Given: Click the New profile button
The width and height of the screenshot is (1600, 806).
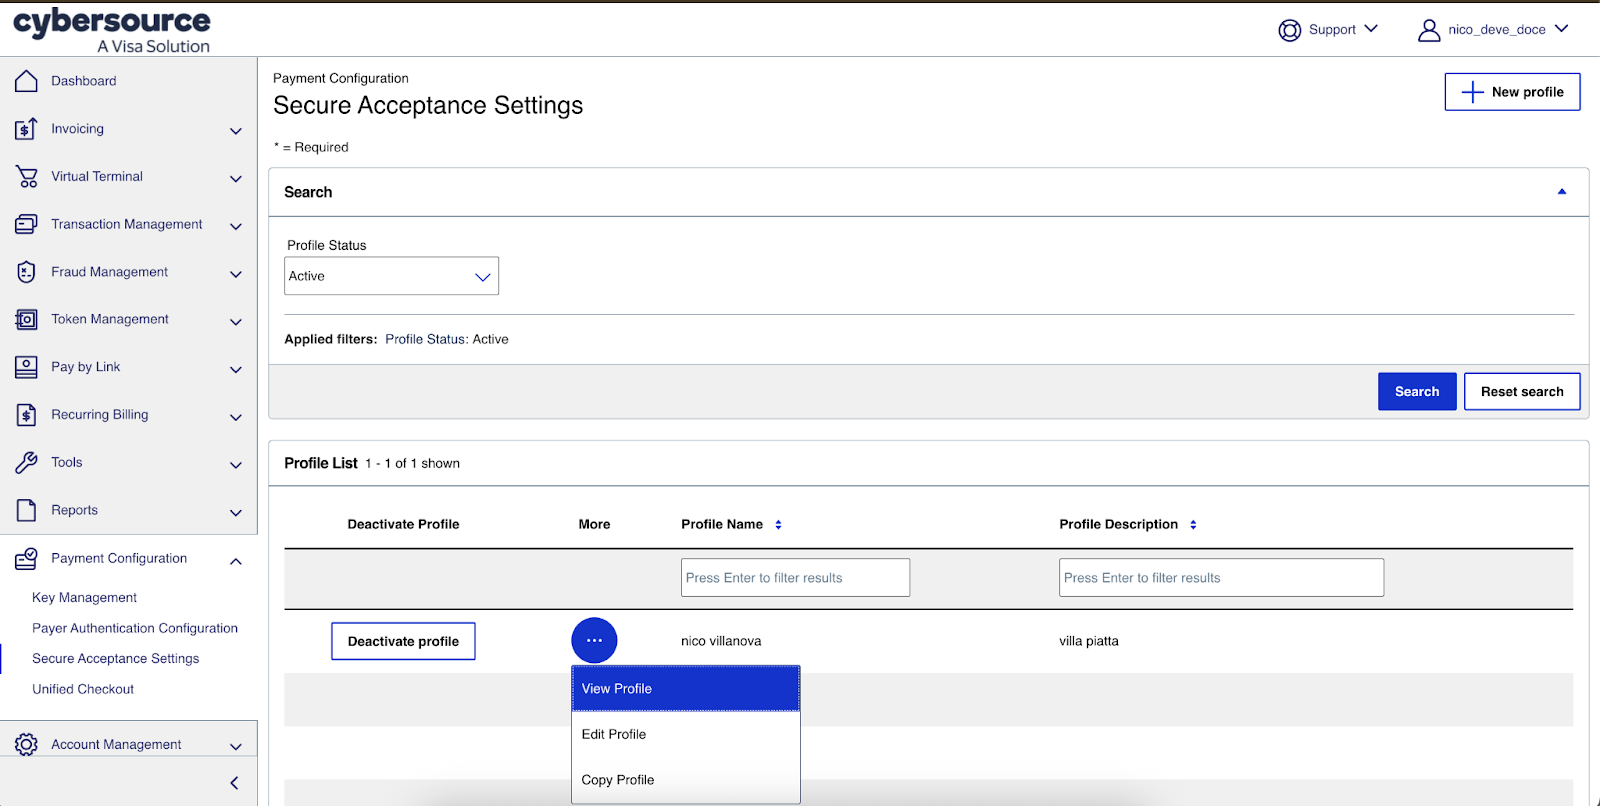Looking at the screenshot, I should coord(1512,92).
